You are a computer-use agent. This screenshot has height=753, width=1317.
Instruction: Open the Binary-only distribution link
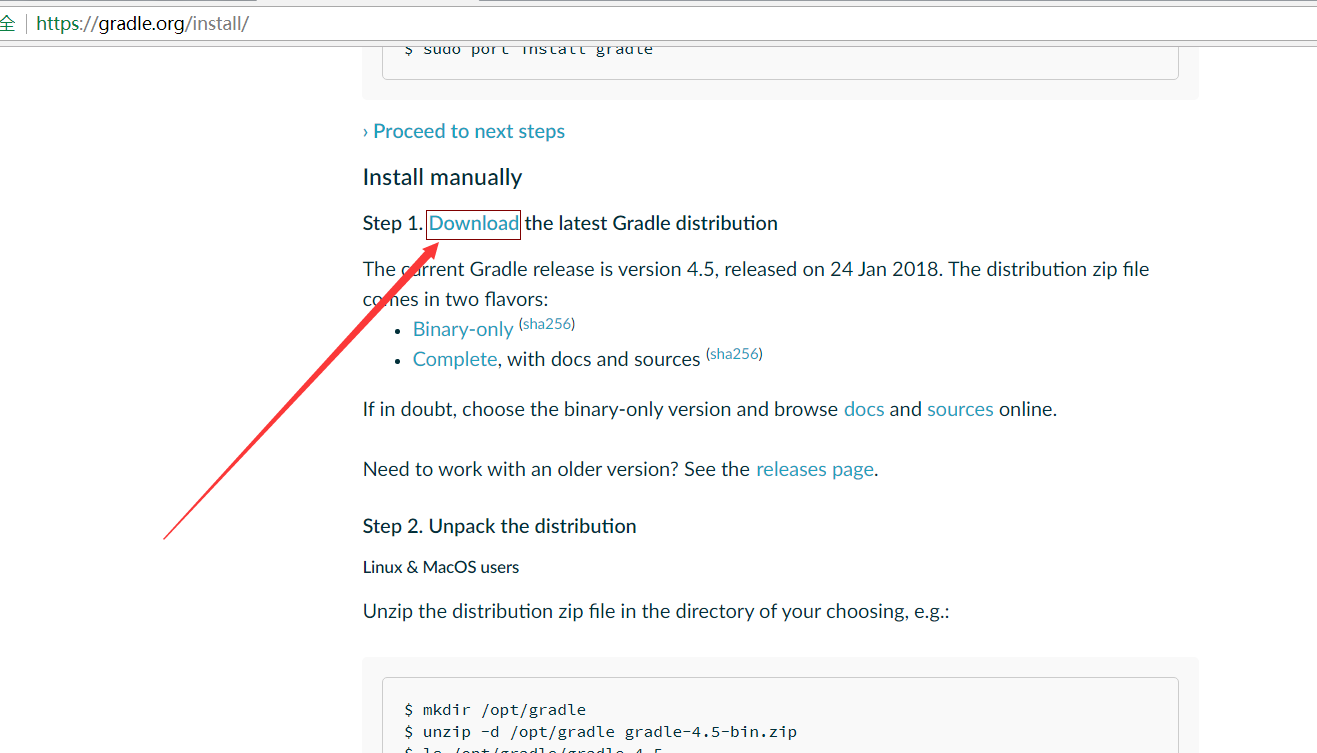coord(463,329)
